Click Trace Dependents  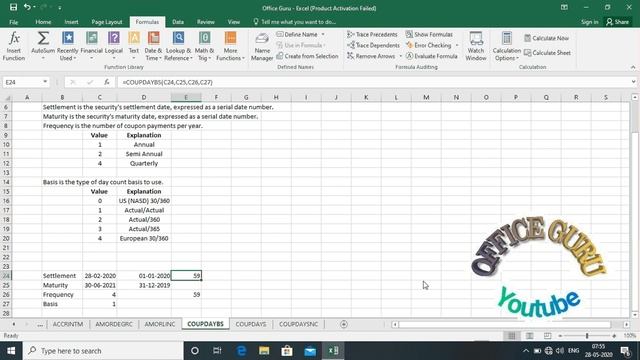point(373,45)
